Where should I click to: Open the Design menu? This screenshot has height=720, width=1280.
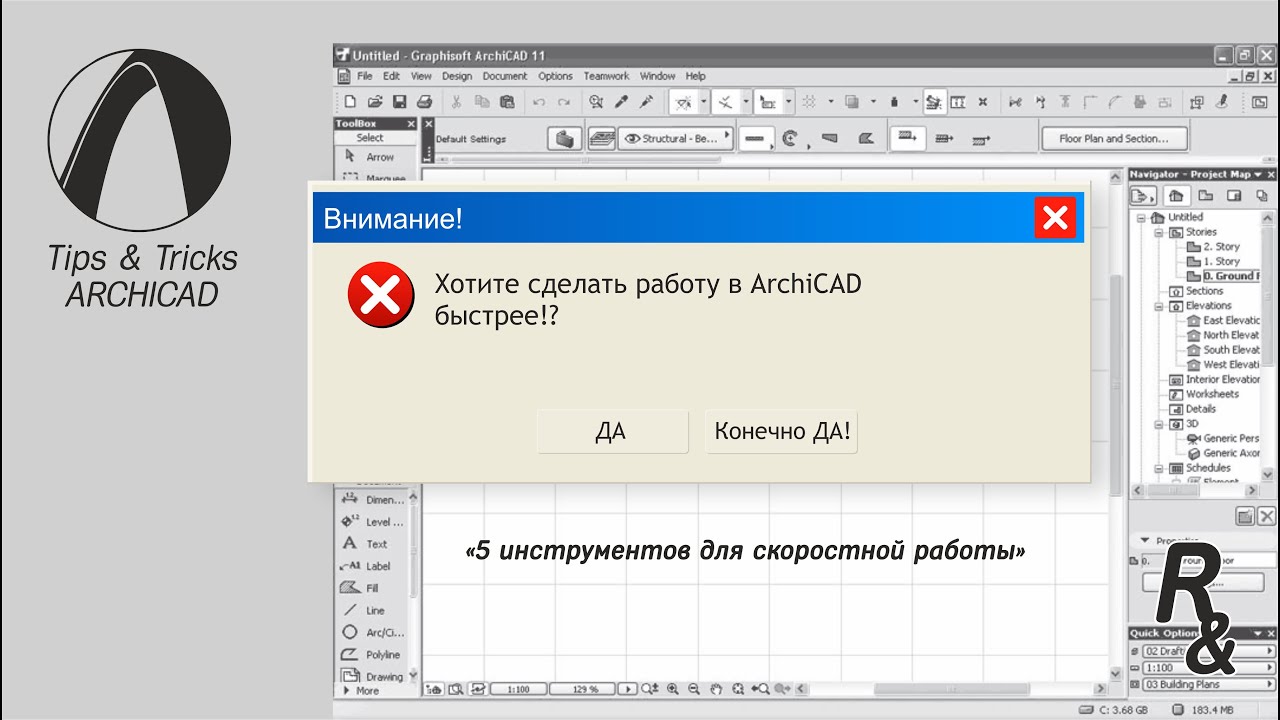click(457, 76)
